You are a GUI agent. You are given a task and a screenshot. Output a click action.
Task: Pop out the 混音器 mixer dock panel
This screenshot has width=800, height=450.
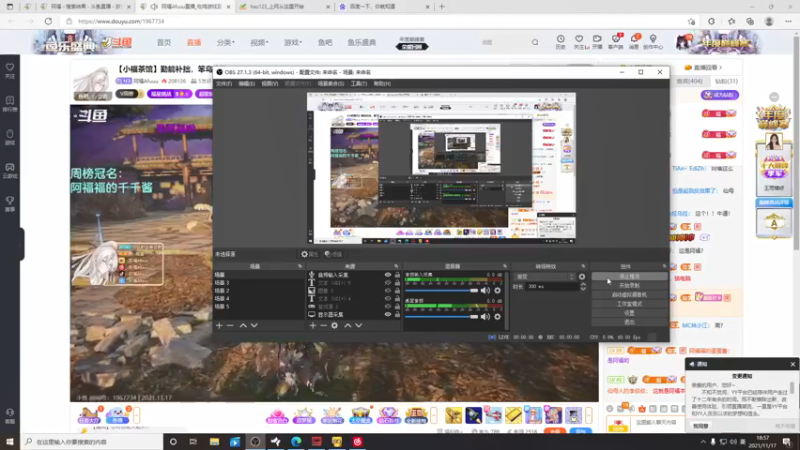(x=505, y=266)
